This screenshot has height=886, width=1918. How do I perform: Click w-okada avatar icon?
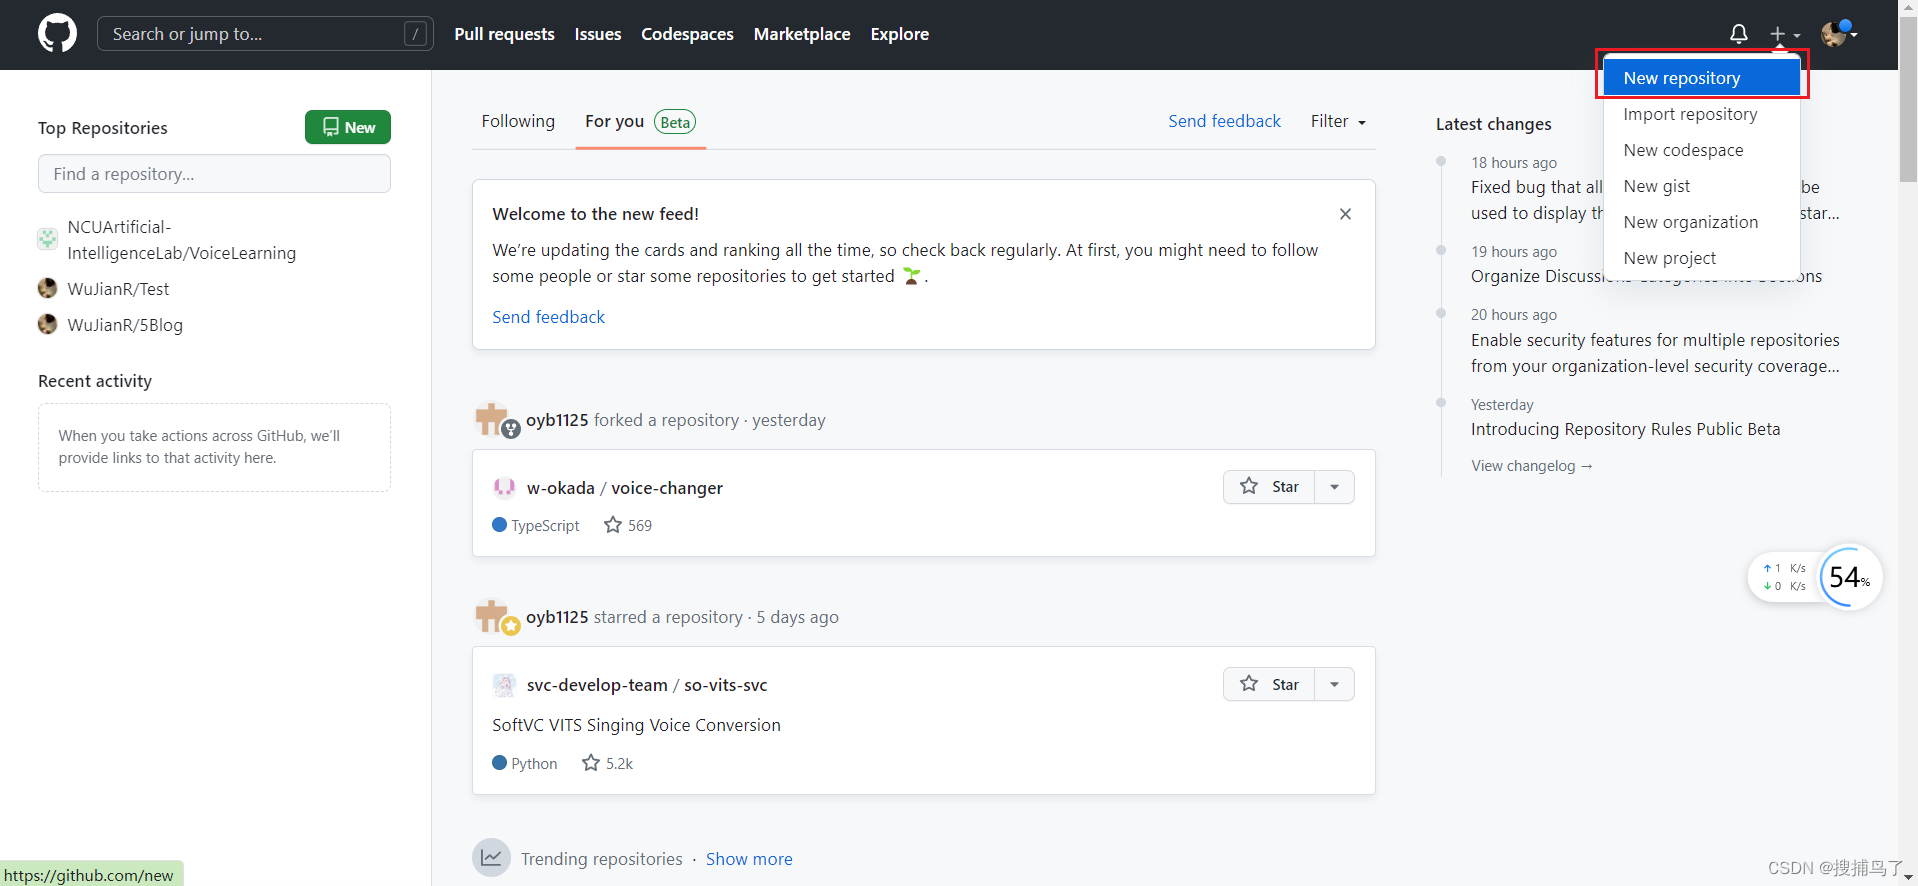coord(504,487)
